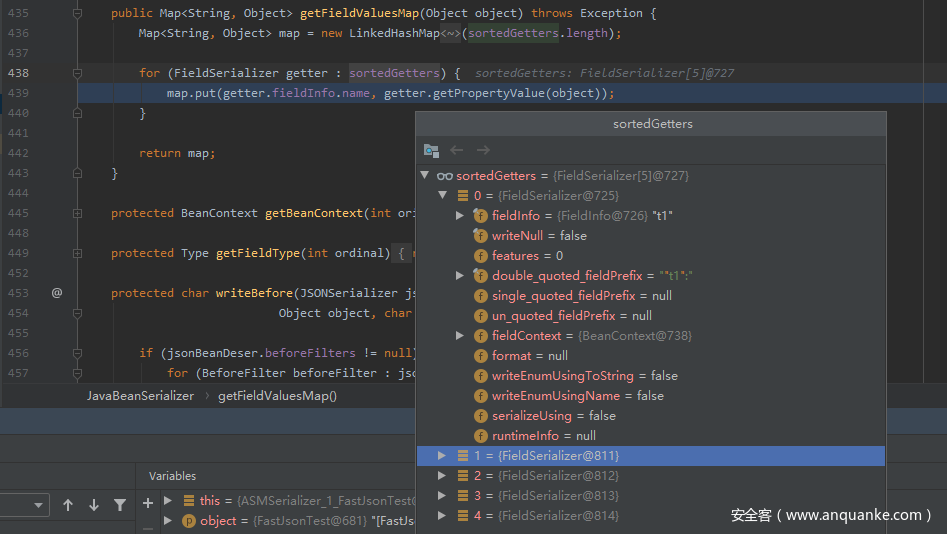Click the filter funnel icon in debugger

click(x=120, y=505)
